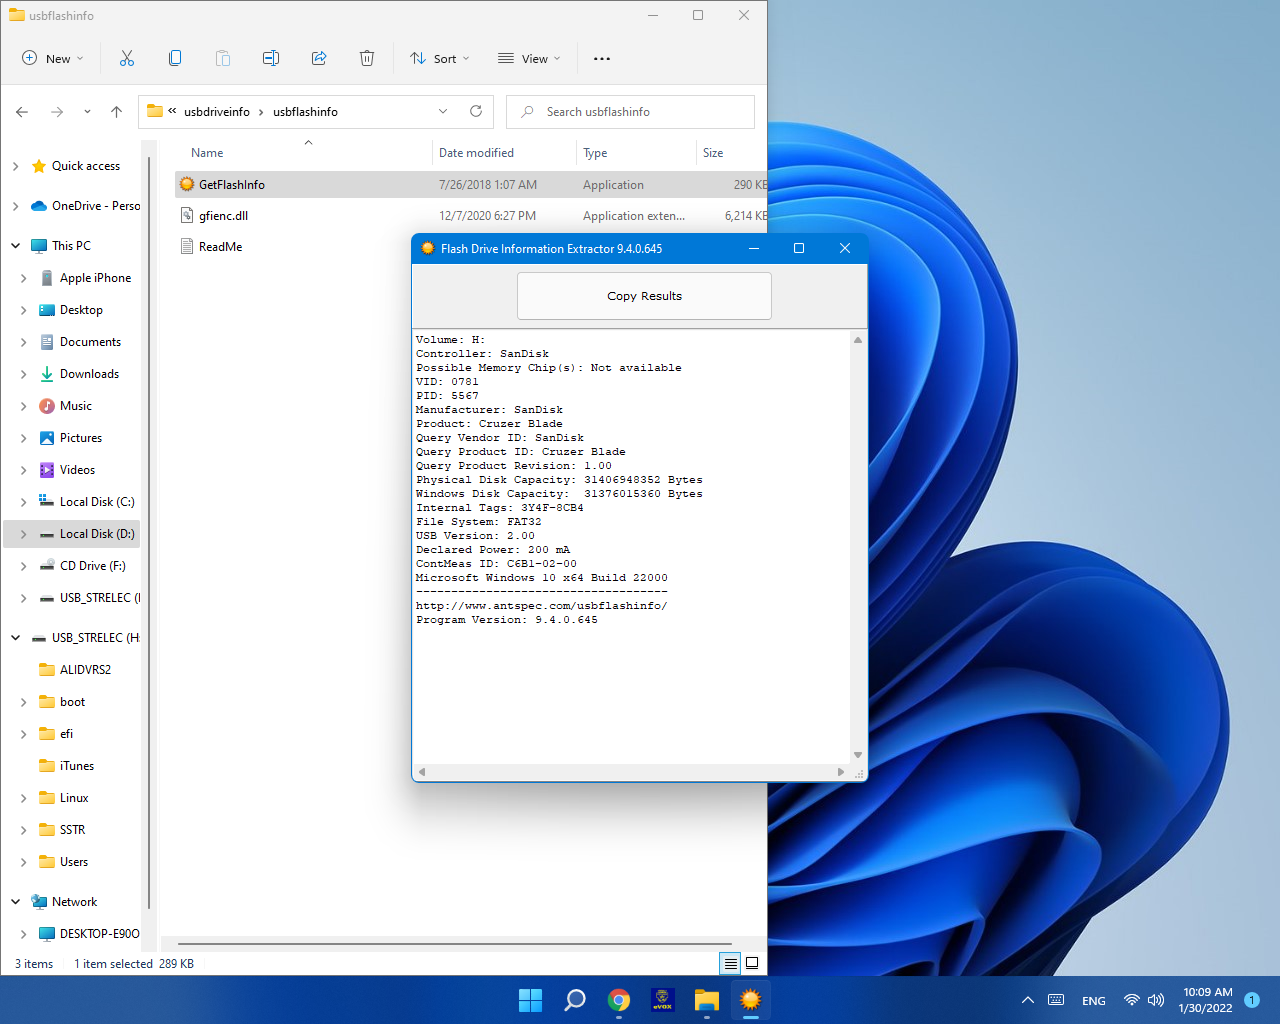This screenshot has width=1280, height=1024.
Task: Open taskbar Search magnifier
Action: 575,1000
